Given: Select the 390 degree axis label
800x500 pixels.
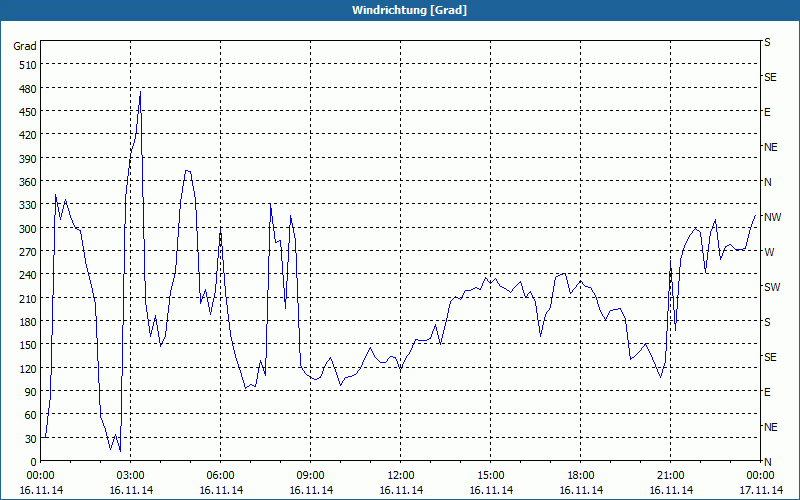Looking at the screenshot, I should pos(28,159).
